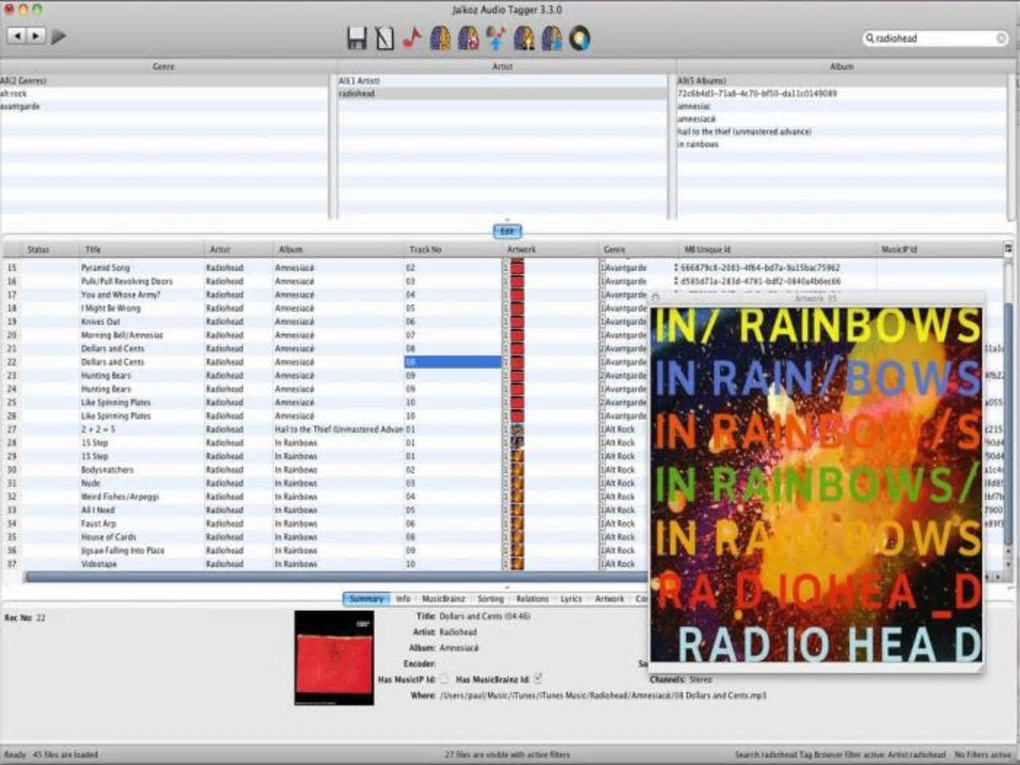The image size is (1020, 765).
Task: Click the forward navigation arrow in toolbar
Action: click(x=36, y=36)
